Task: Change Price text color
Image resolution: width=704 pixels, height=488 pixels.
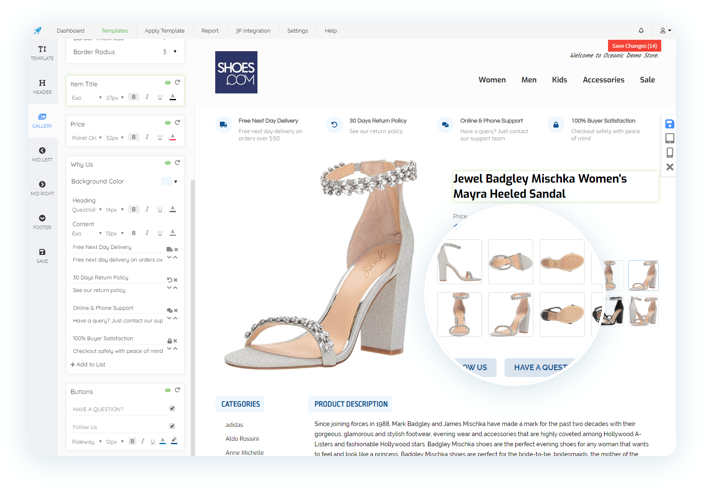Action: (x=172, y=137)
